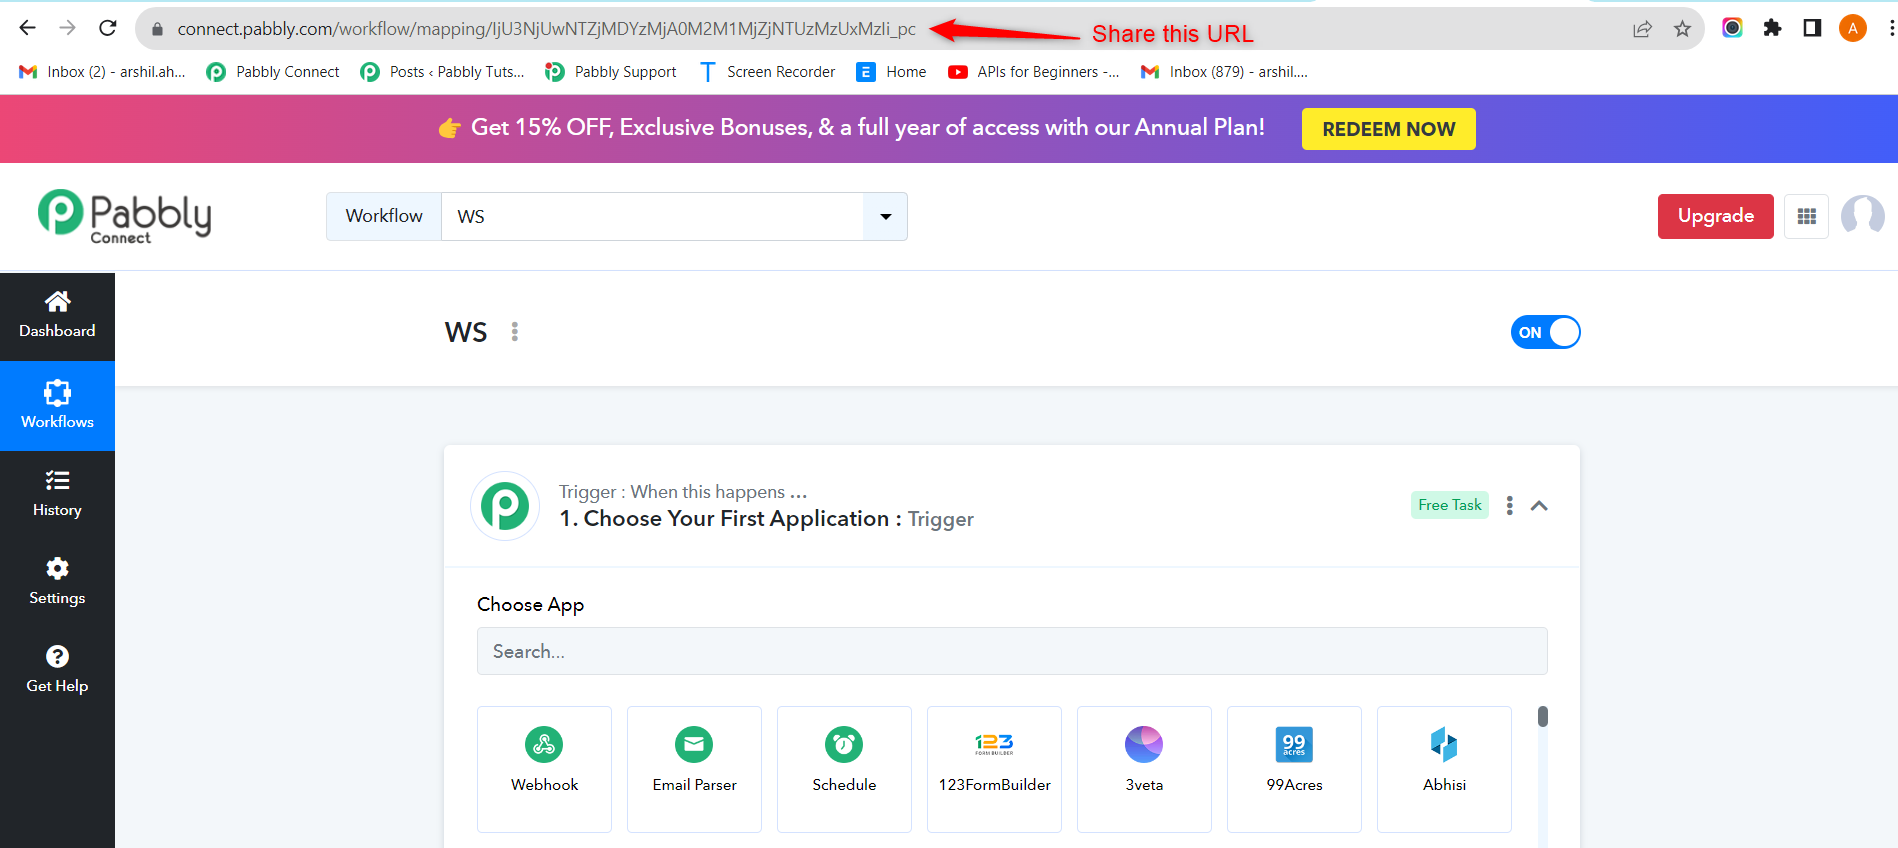
Task: Open the three-dot menu next to WS title
Action: [x=515, y=332]
